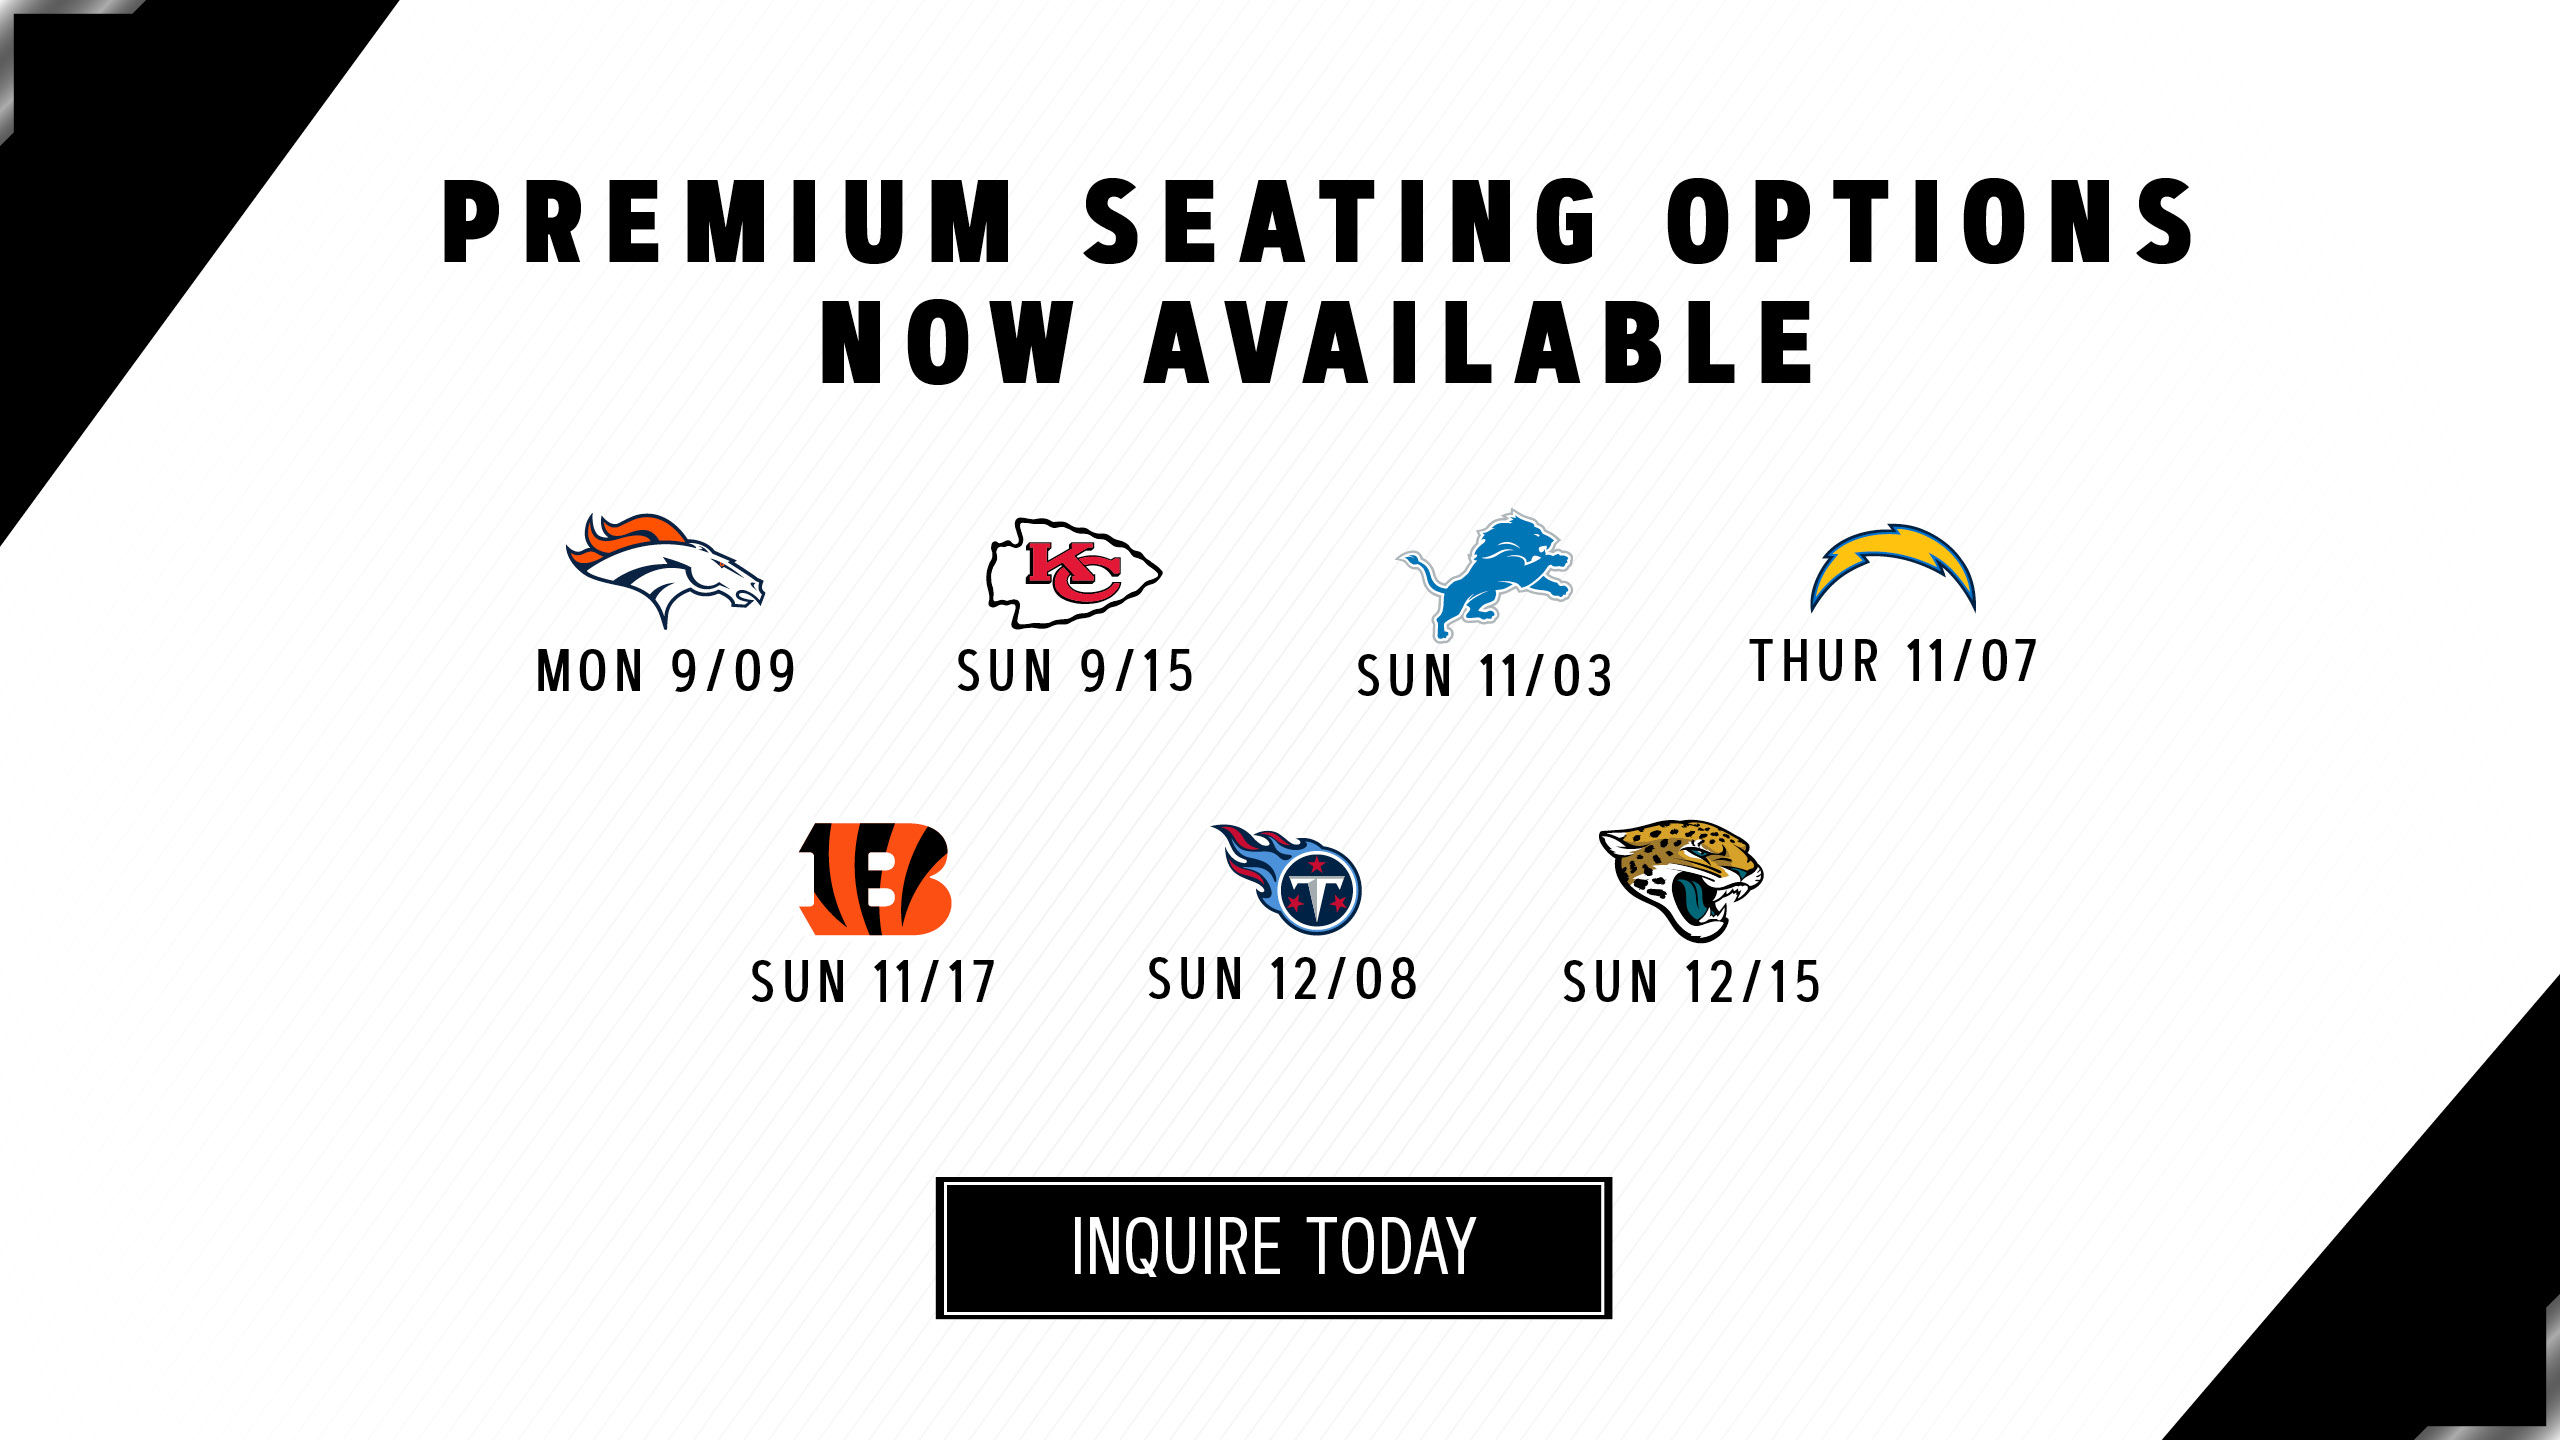This screenshot has height=1440, width=2560.
Task: Click the THUR 11/07 game date
Action: point(1892,662)
